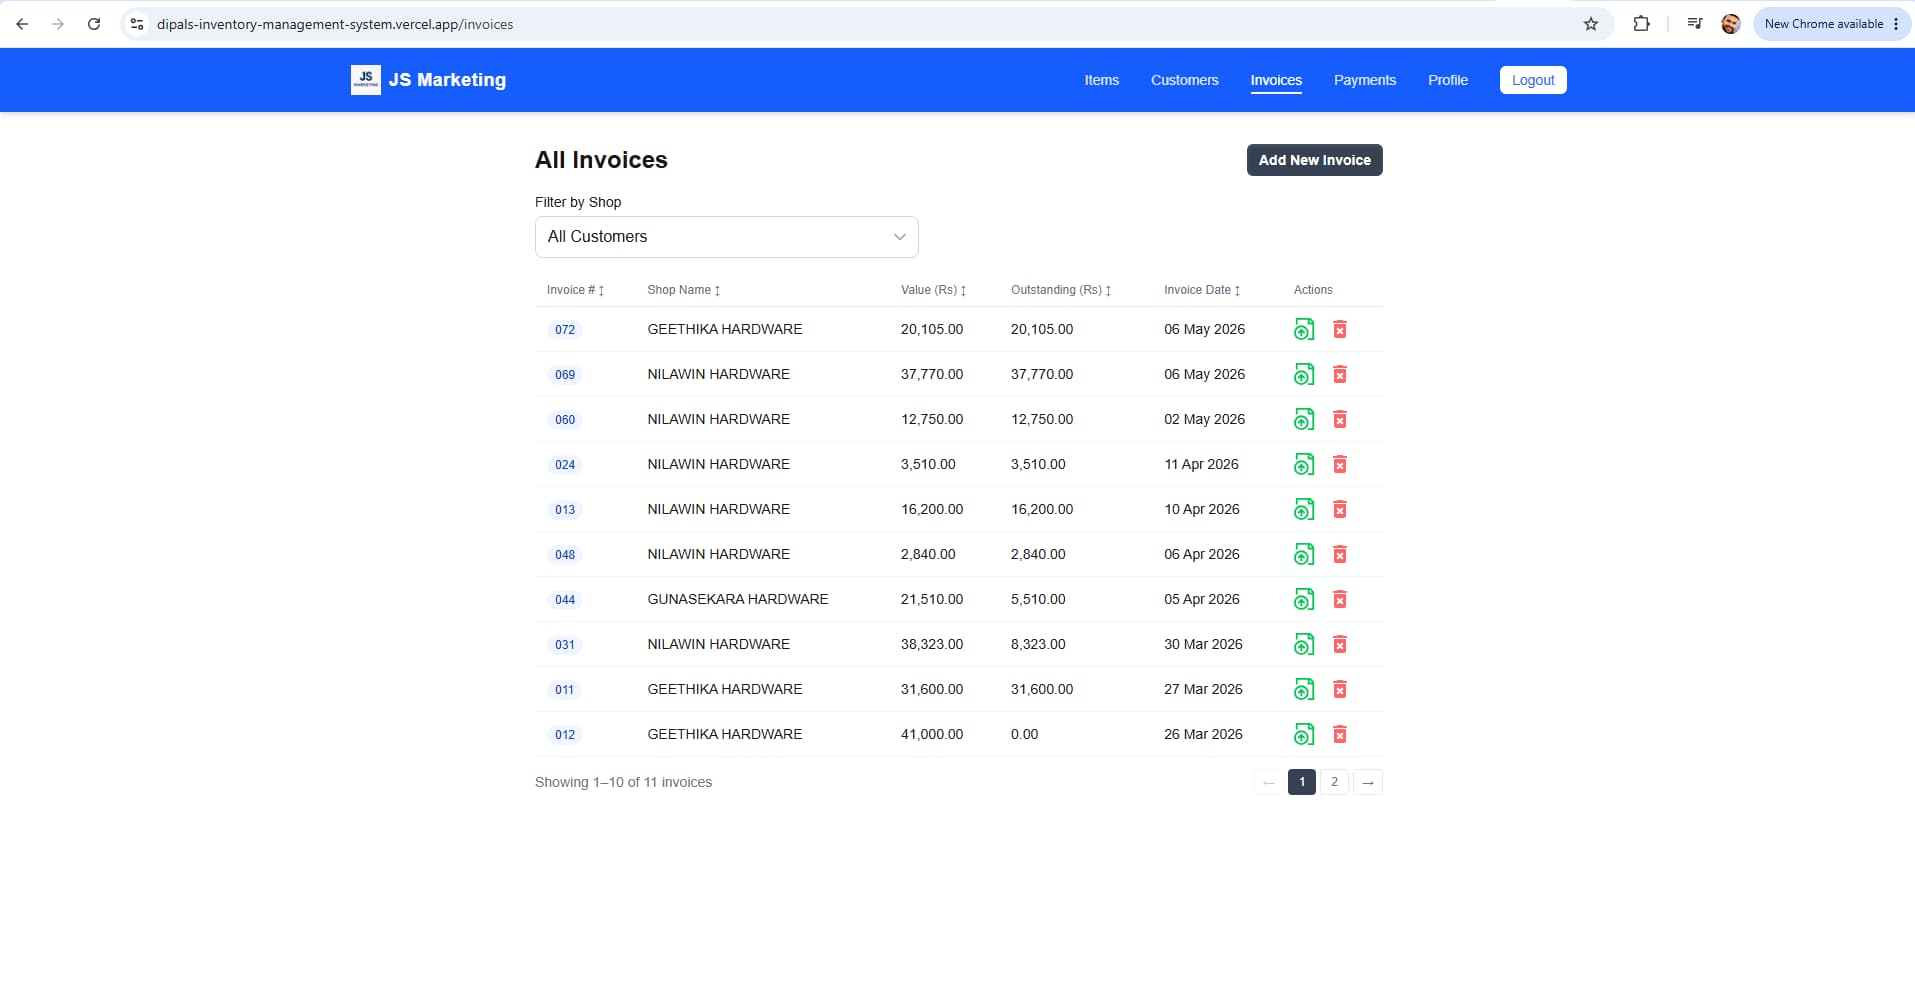
Task: Click the JS Marketing brand title
Action: pyautogui.click(x=447, y=80)
